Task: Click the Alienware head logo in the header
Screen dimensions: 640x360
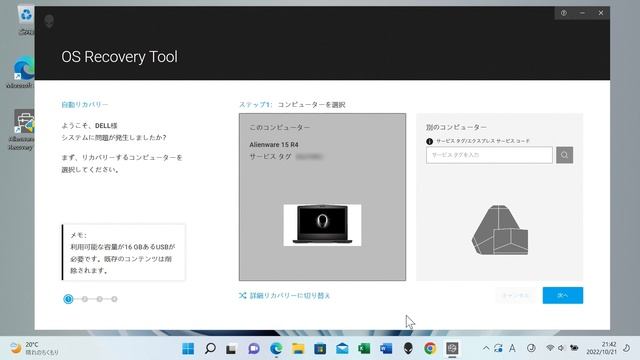Action: coord(49,21)
